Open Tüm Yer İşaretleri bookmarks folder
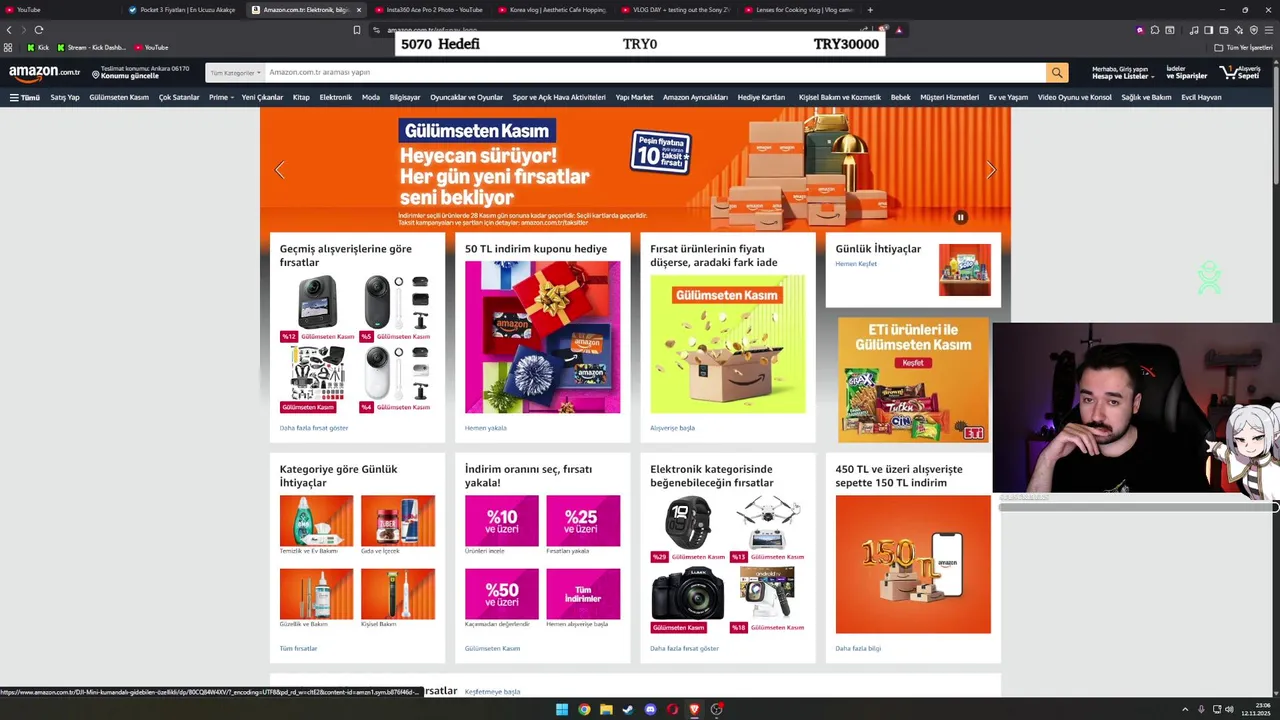Viewport: 1280px width, 720px height. pos(1244,47)
